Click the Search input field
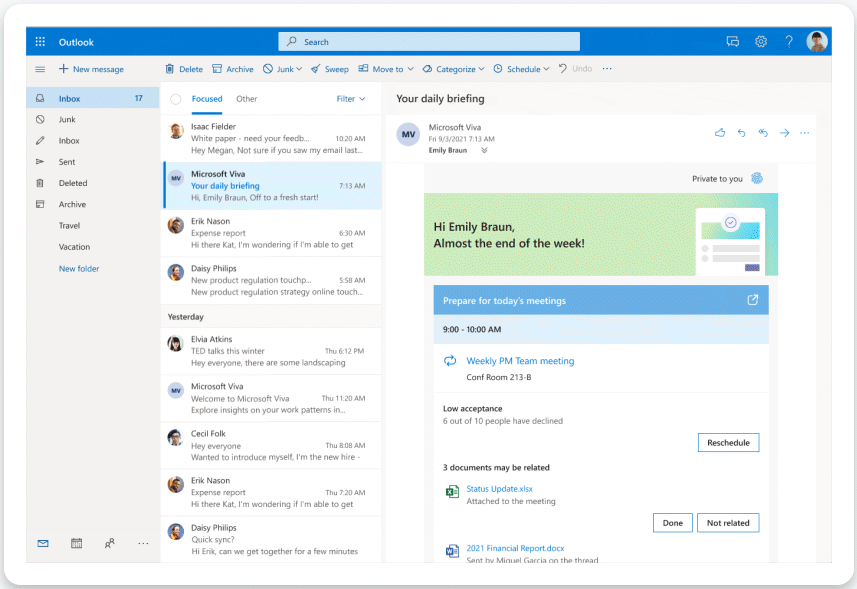 coord(429,42)
